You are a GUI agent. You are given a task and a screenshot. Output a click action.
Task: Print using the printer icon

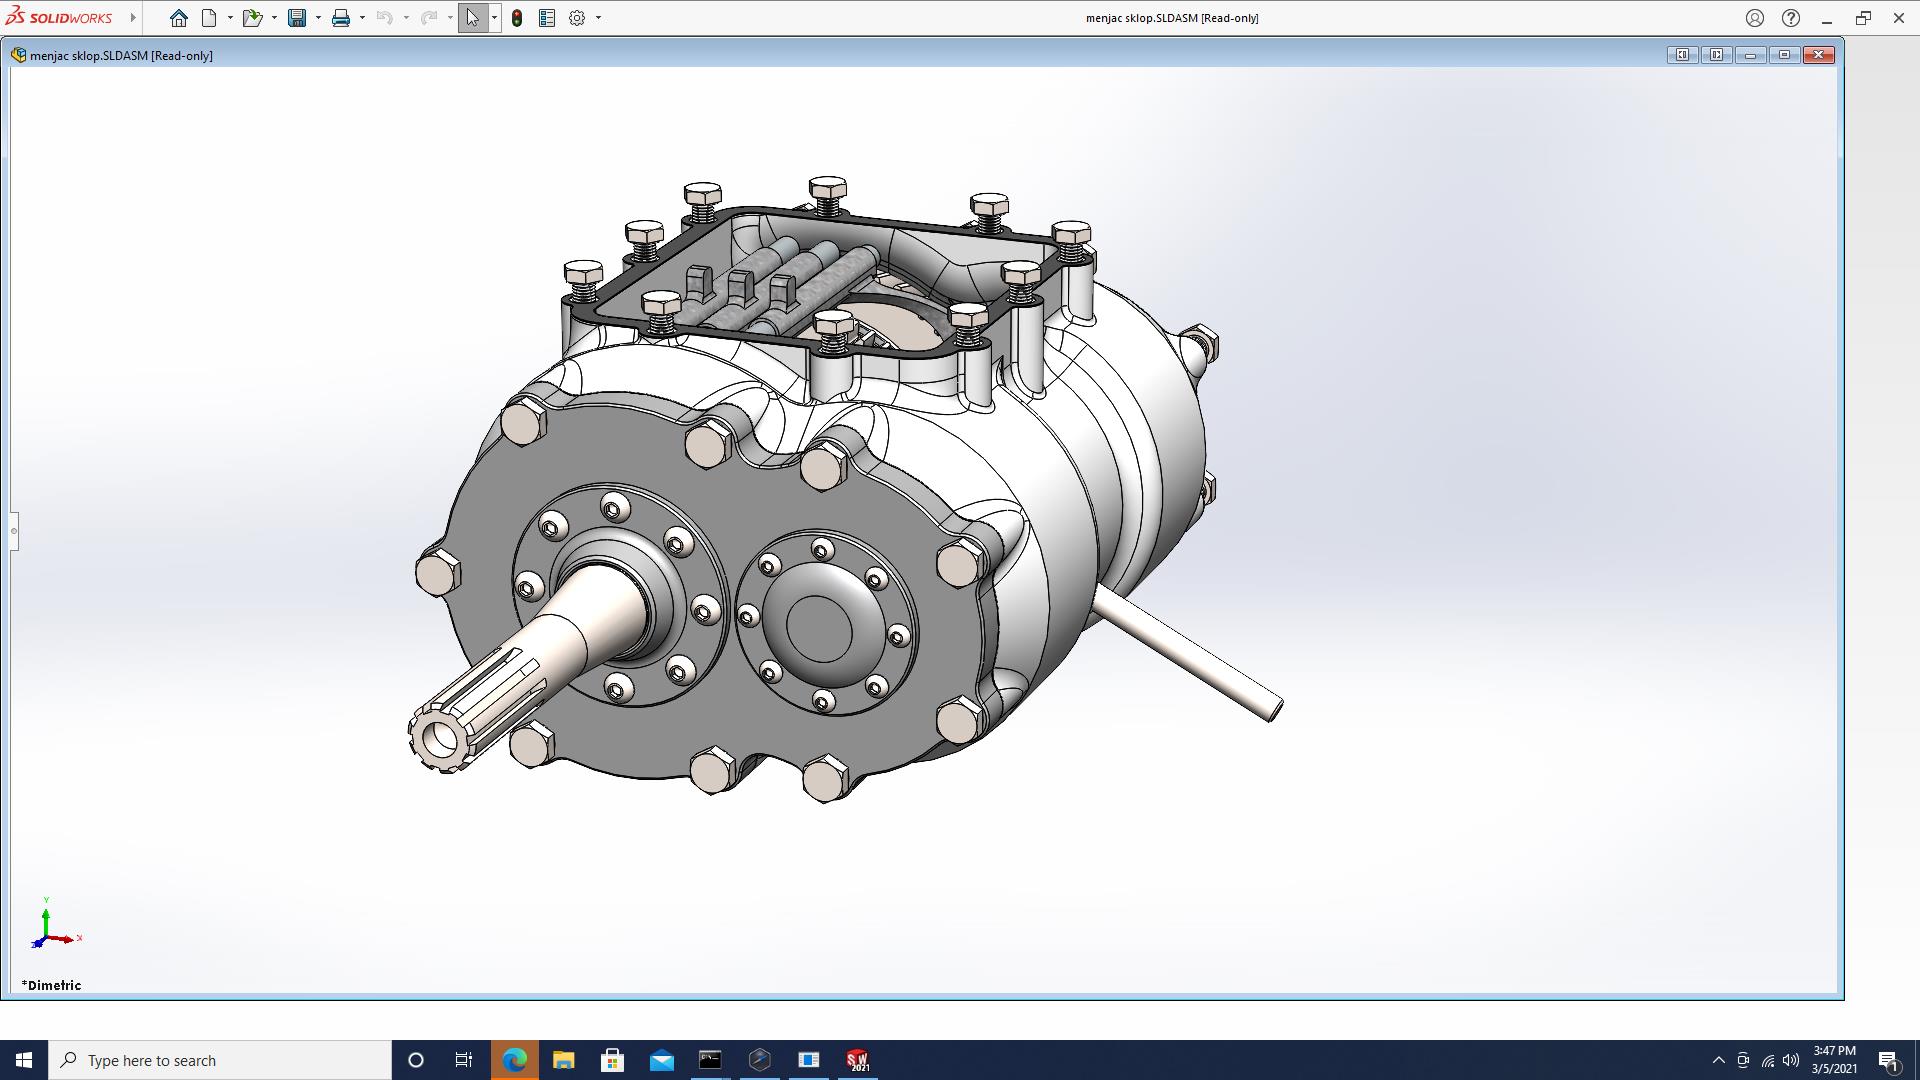pos(341,18)
